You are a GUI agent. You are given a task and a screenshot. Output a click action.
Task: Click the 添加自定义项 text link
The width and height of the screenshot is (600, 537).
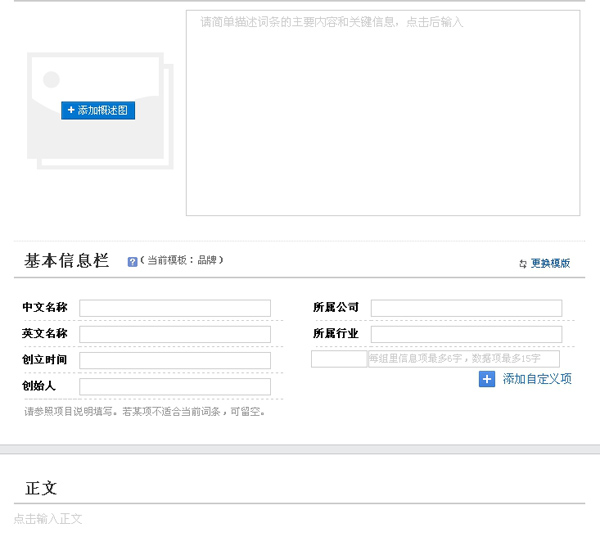537,379
